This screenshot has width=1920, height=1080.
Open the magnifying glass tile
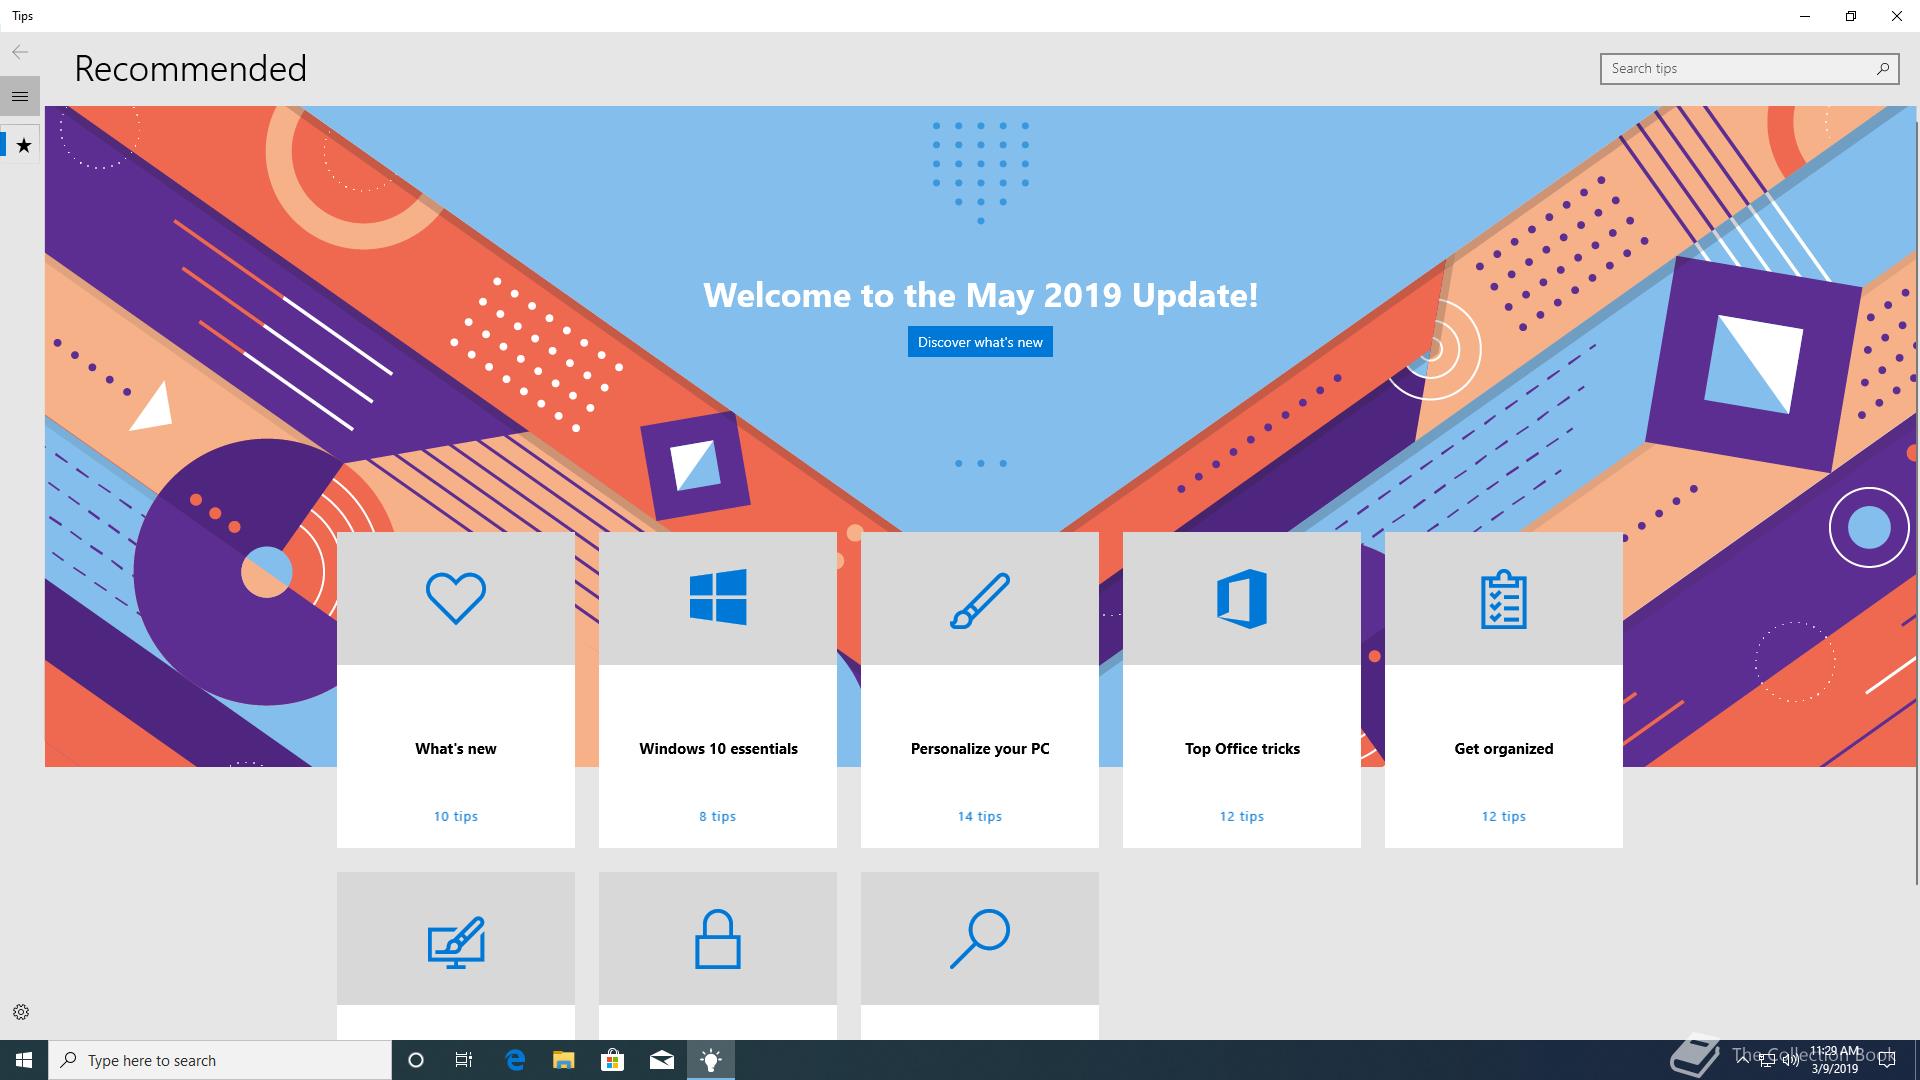(979, 939)
